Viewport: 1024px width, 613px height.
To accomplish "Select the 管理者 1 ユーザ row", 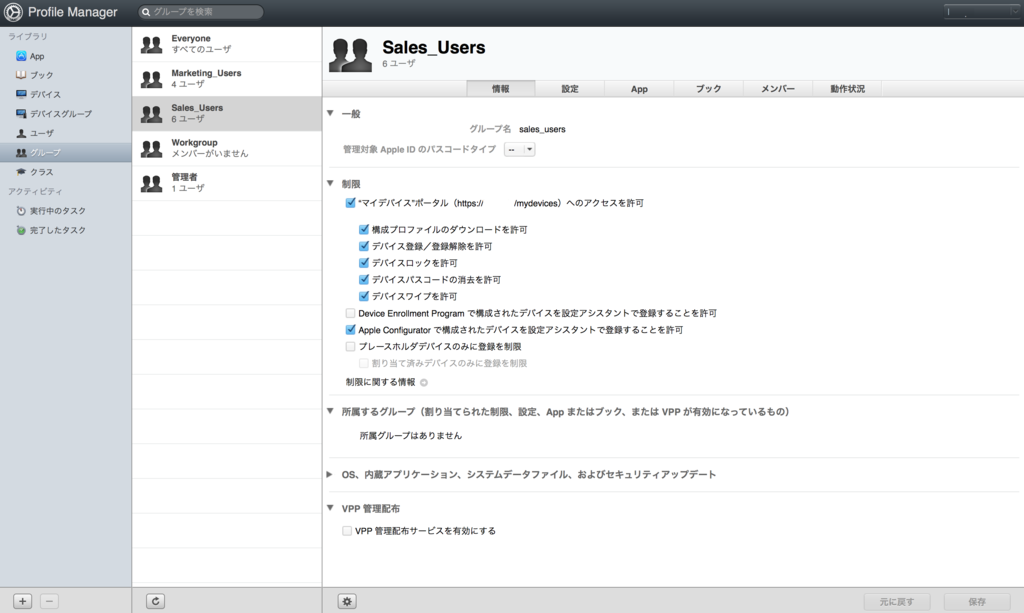I will (227, 183).
